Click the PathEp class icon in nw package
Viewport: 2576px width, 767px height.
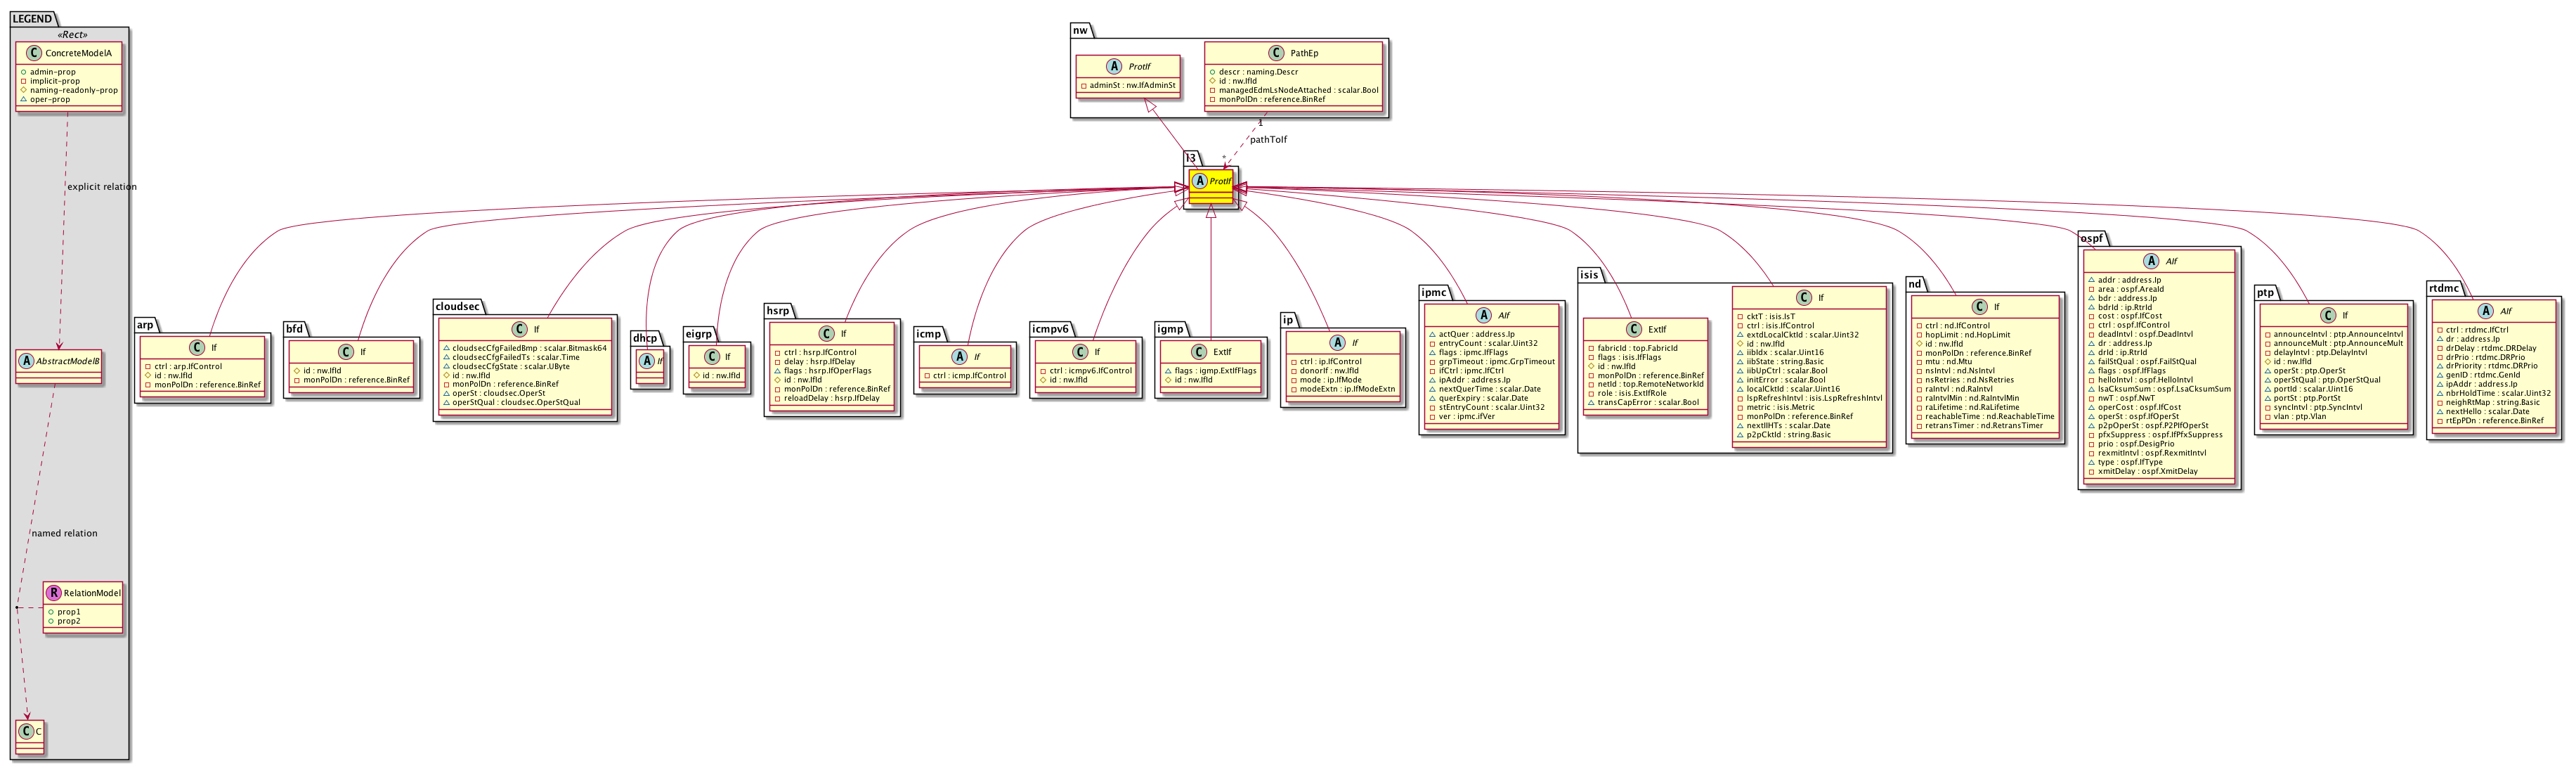[1276, 53]
